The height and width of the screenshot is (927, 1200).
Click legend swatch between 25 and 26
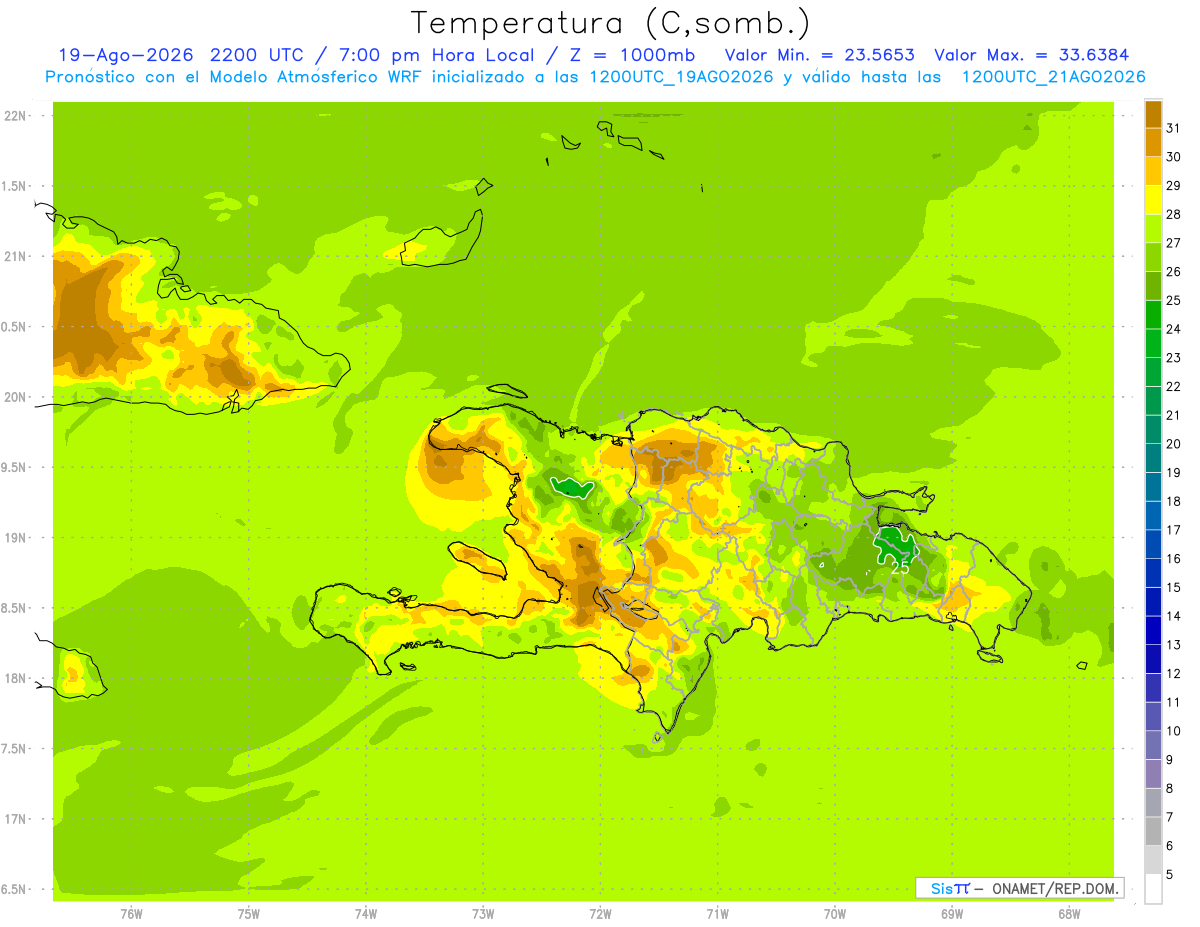click(x=1153, y=286)
